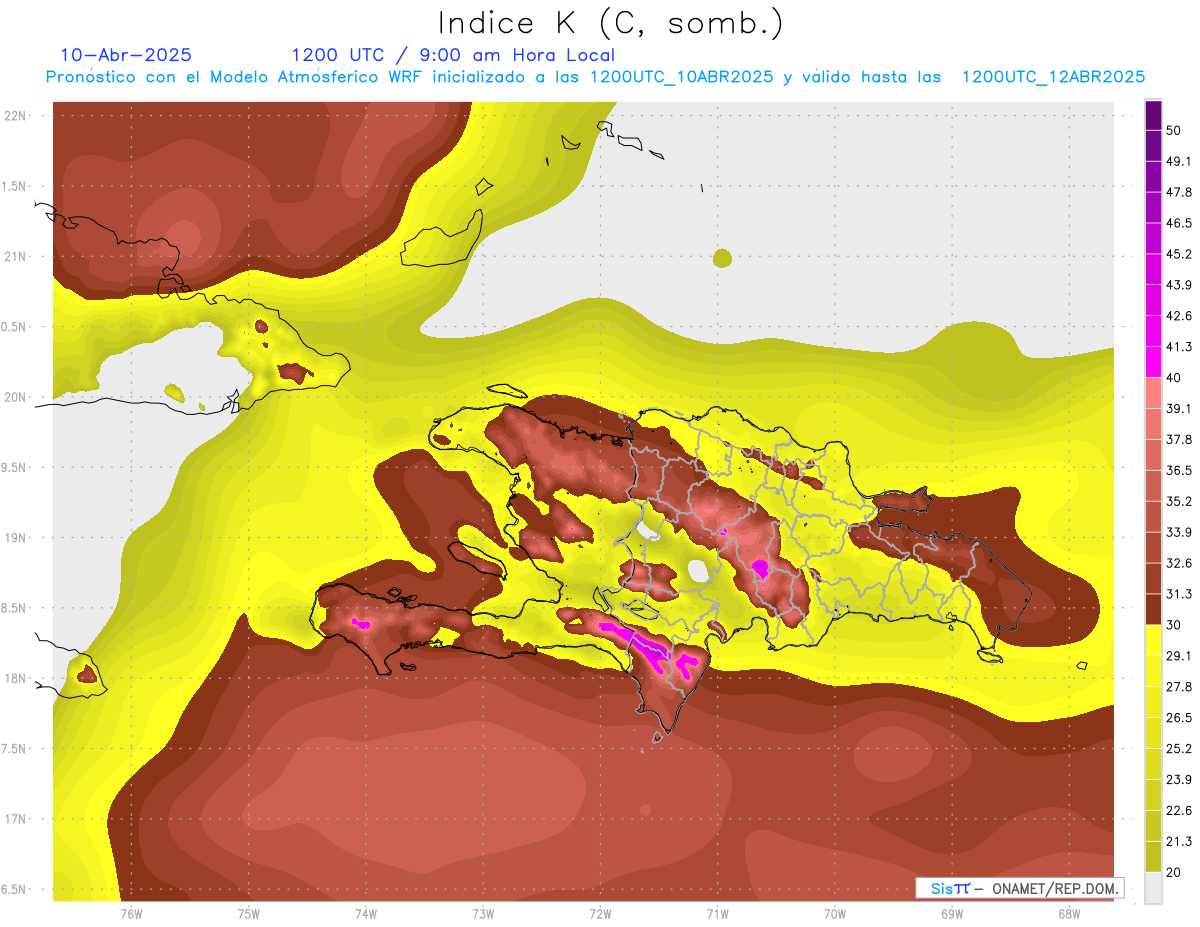Click the '75W' longitude label

point(249,914)
